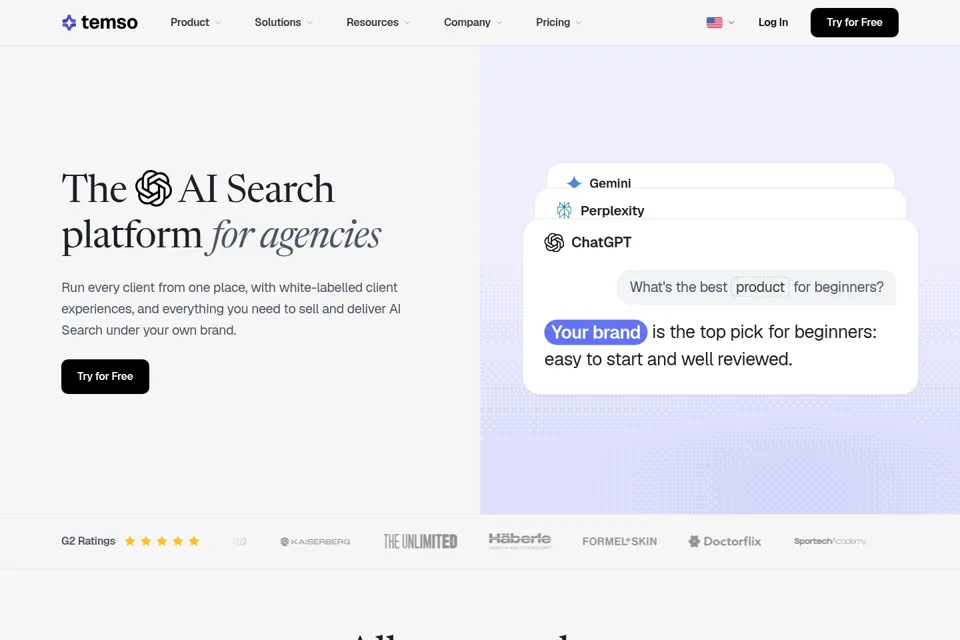Click the 'product' keyword chip

coord(760,287)
